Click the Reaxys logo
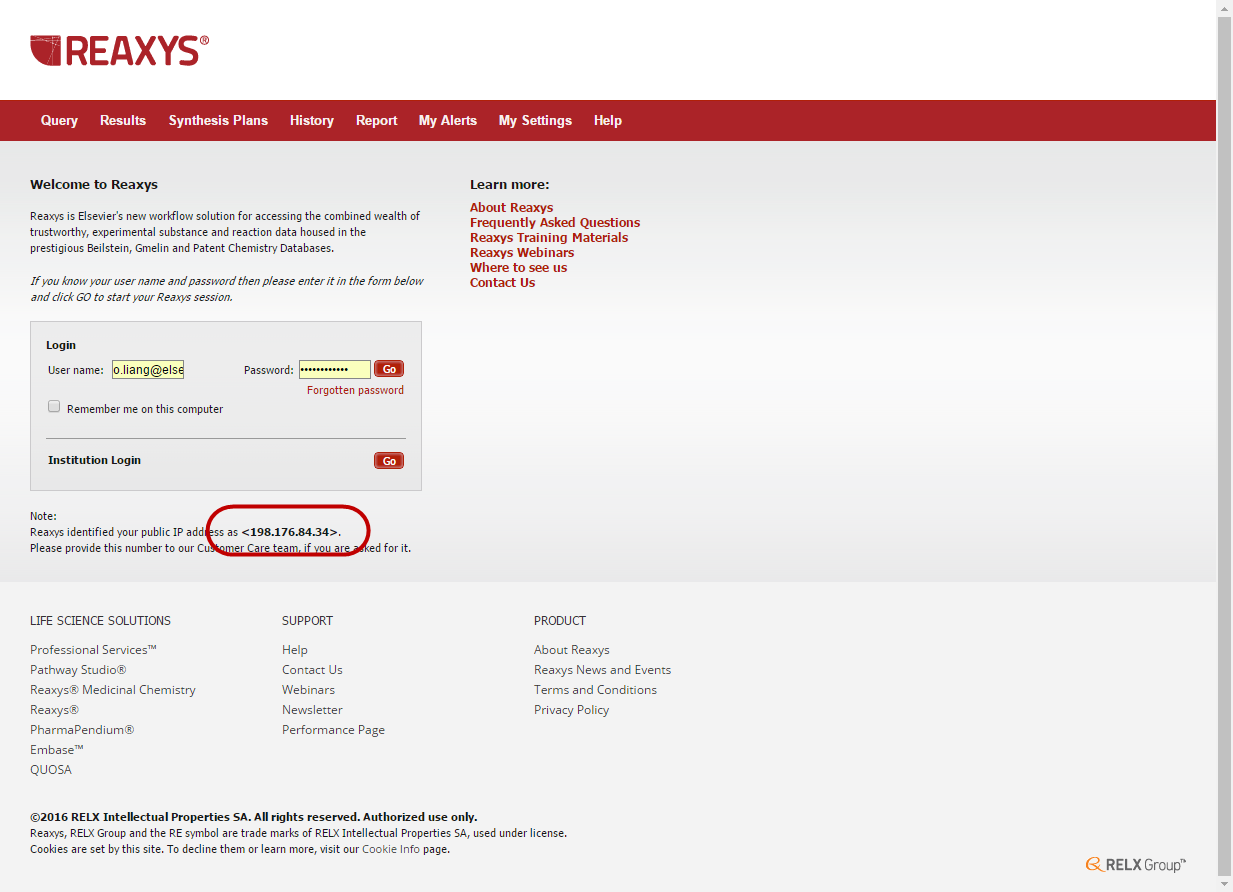Viewport: 1233px width, 892px height. tap(120, 50)
